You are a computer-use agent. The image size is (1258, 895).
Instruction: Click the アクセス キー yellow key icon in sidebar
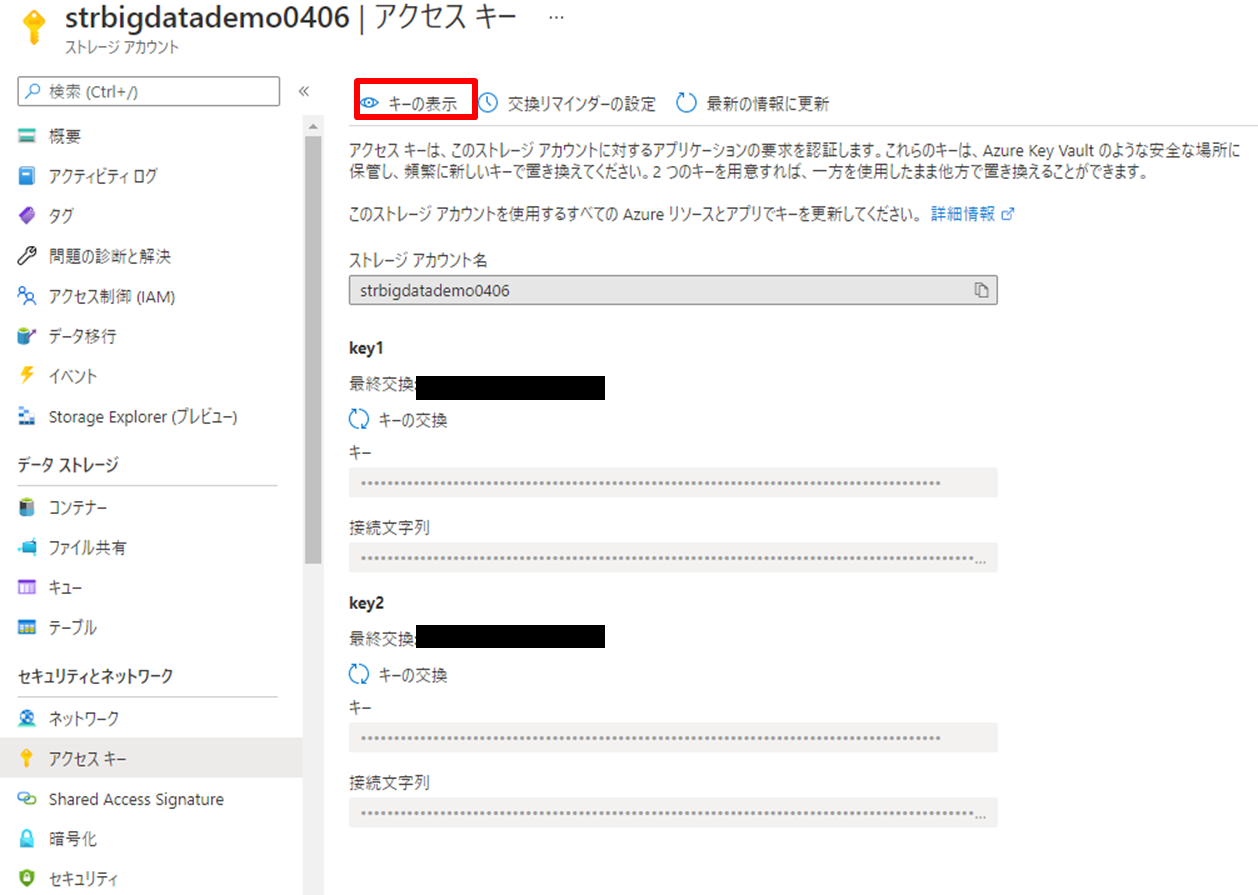point(27,759)
